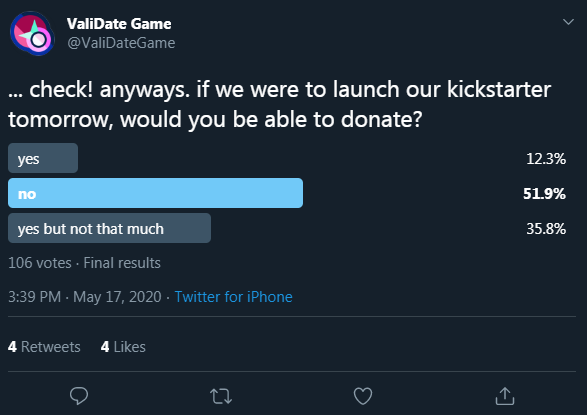587x415 pixels.
Task: Click the retweet arrows icon
Action: pos(221,396)
